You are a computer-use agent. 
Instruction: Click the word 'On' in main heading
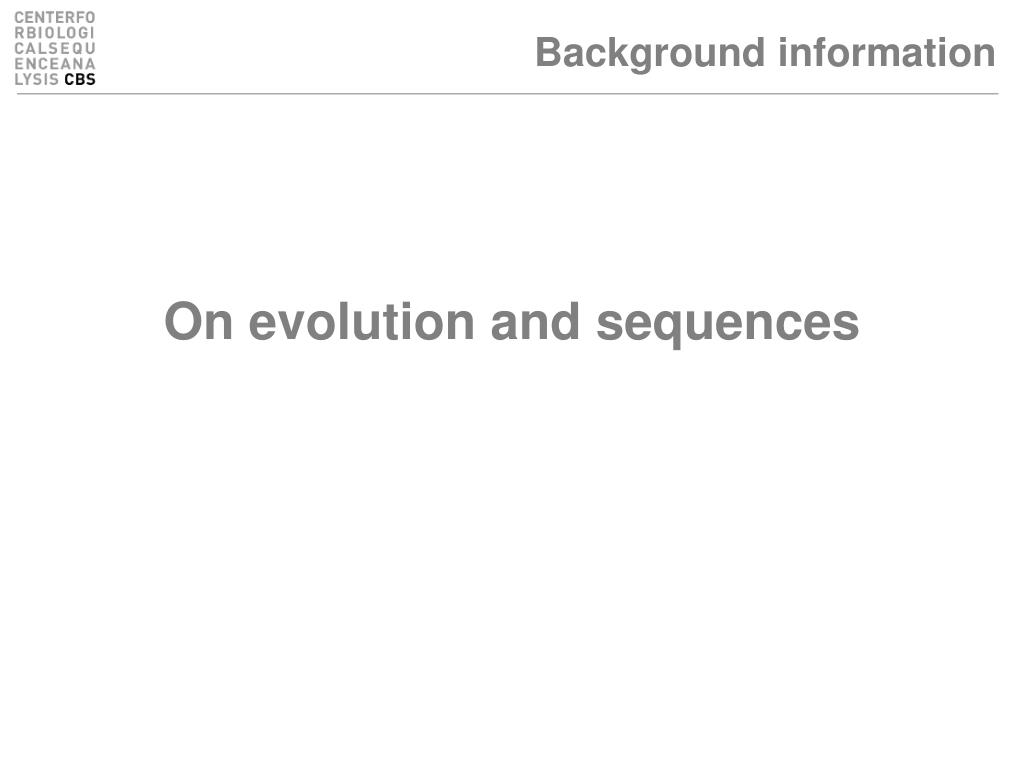pos(199,321)
